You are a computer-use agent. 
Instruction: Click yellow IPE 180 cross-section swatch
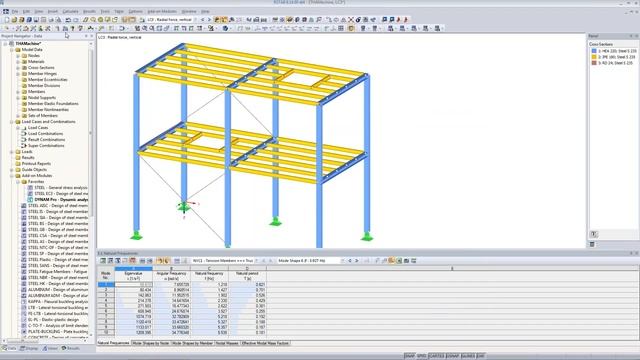tap(594, 57)
